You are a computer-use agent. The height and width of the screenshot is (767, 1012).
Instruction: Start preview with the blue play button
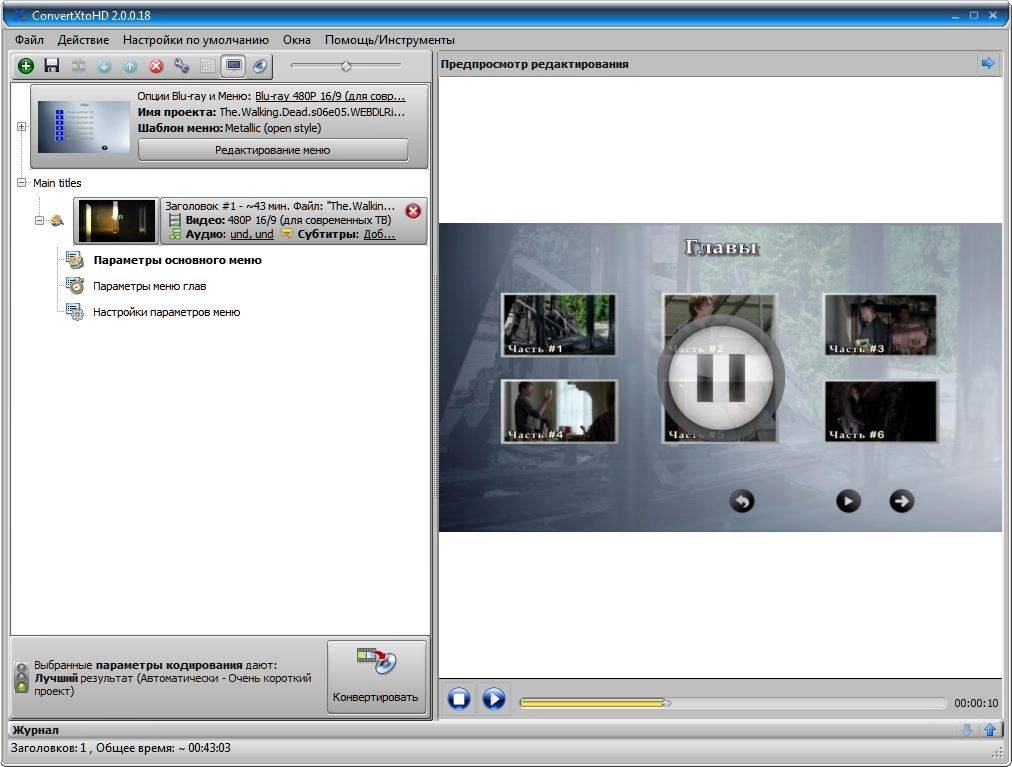point(494,699)
